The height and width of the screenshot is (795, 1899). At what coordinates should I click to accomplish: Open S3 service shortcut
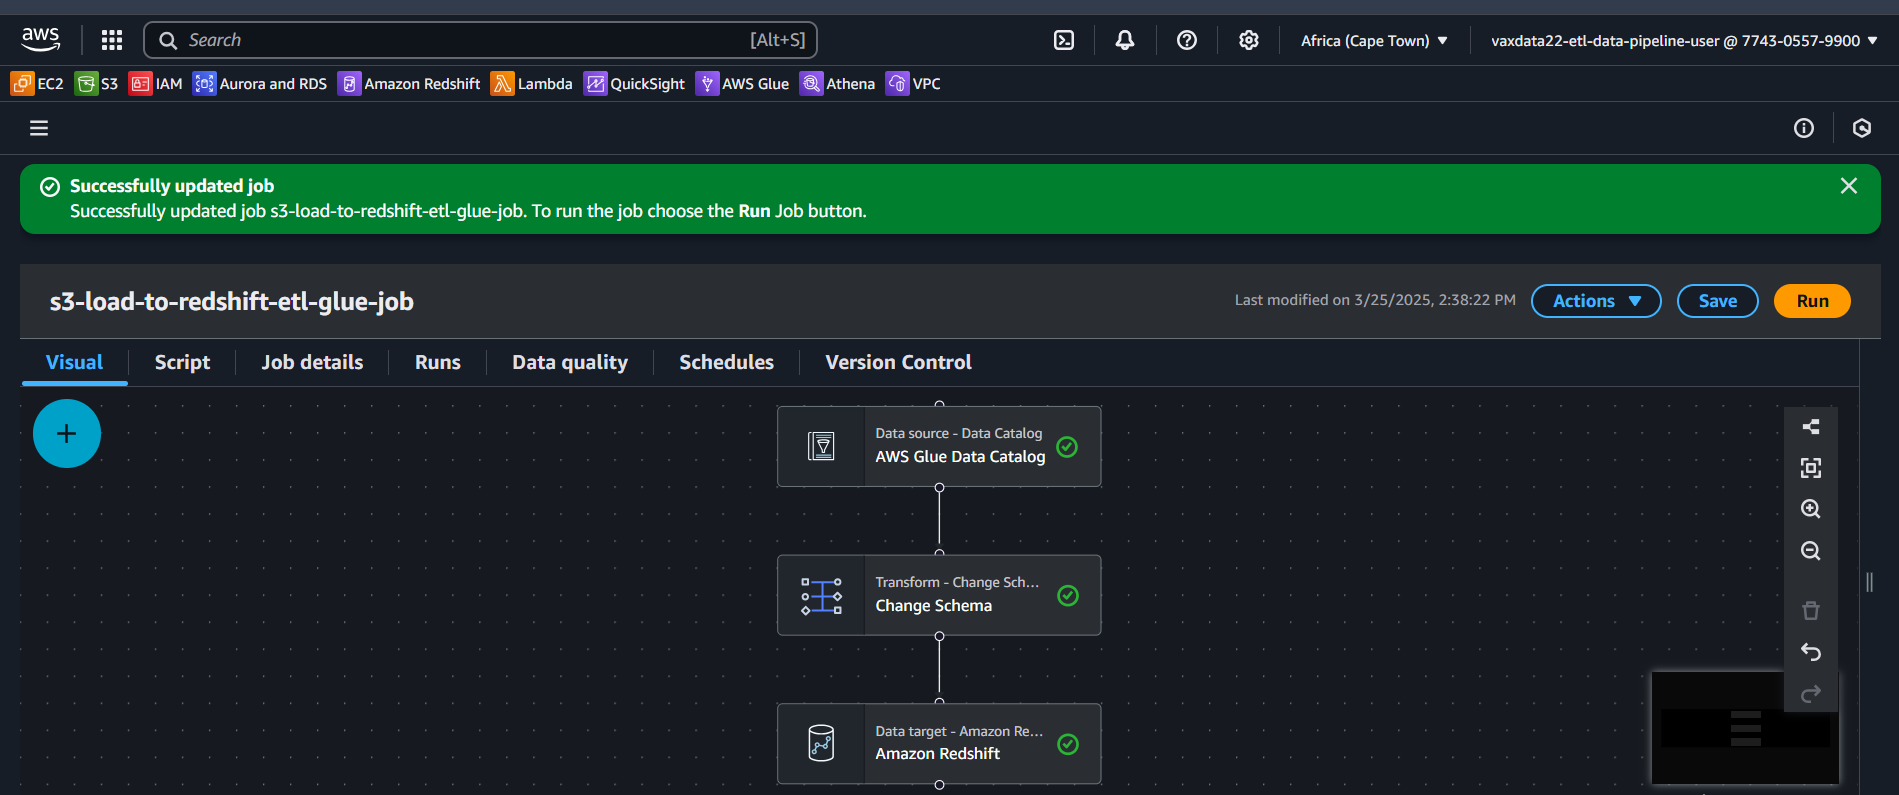tap(97, 84)
